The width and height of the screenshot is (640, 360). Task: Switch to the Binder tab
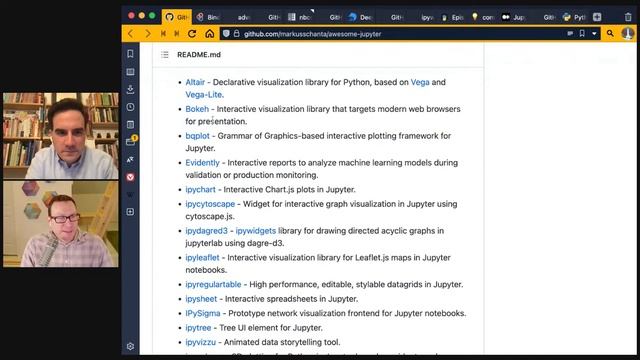[208, 17]
